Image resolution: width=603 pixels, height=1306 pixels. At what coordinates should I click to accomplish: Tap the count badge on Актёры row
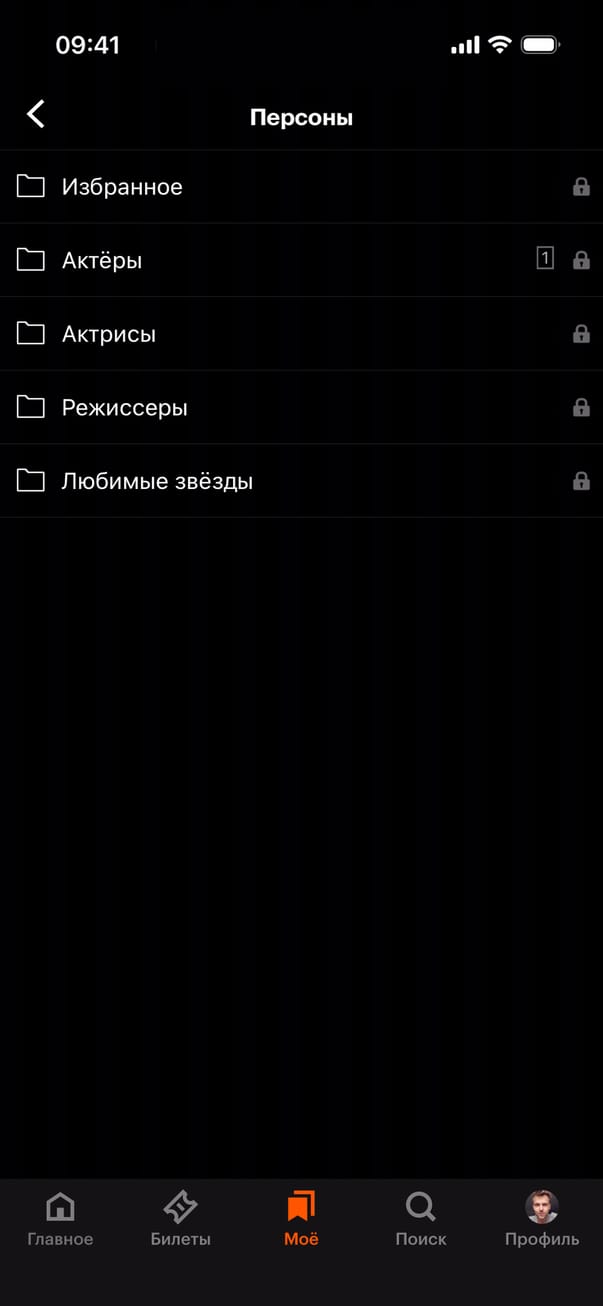[545, 259]
